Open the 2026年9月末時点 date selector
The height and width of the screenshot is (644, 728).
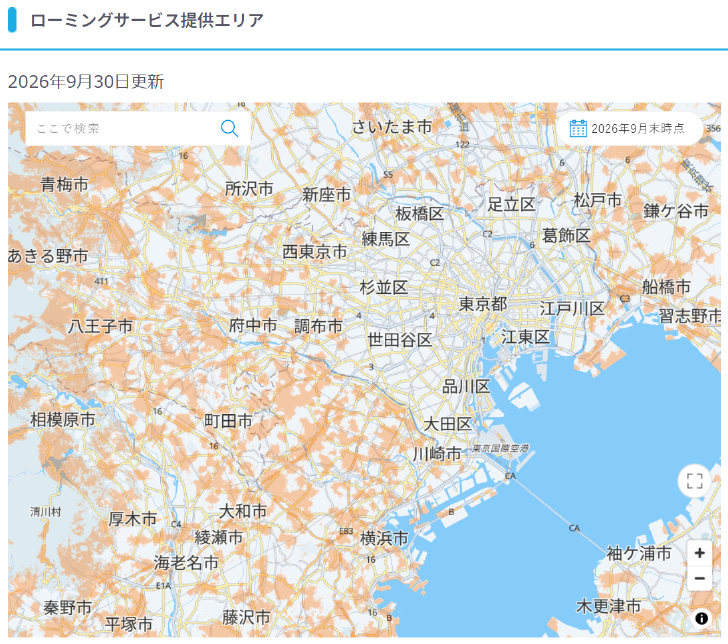coord(630,128)
